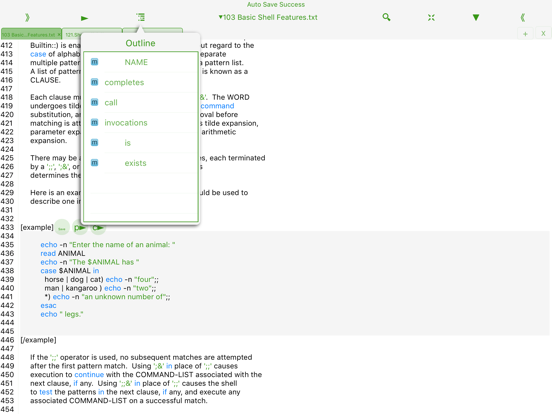
Task: Jump to 'call' in the Outline
Action: coord(141,102)
